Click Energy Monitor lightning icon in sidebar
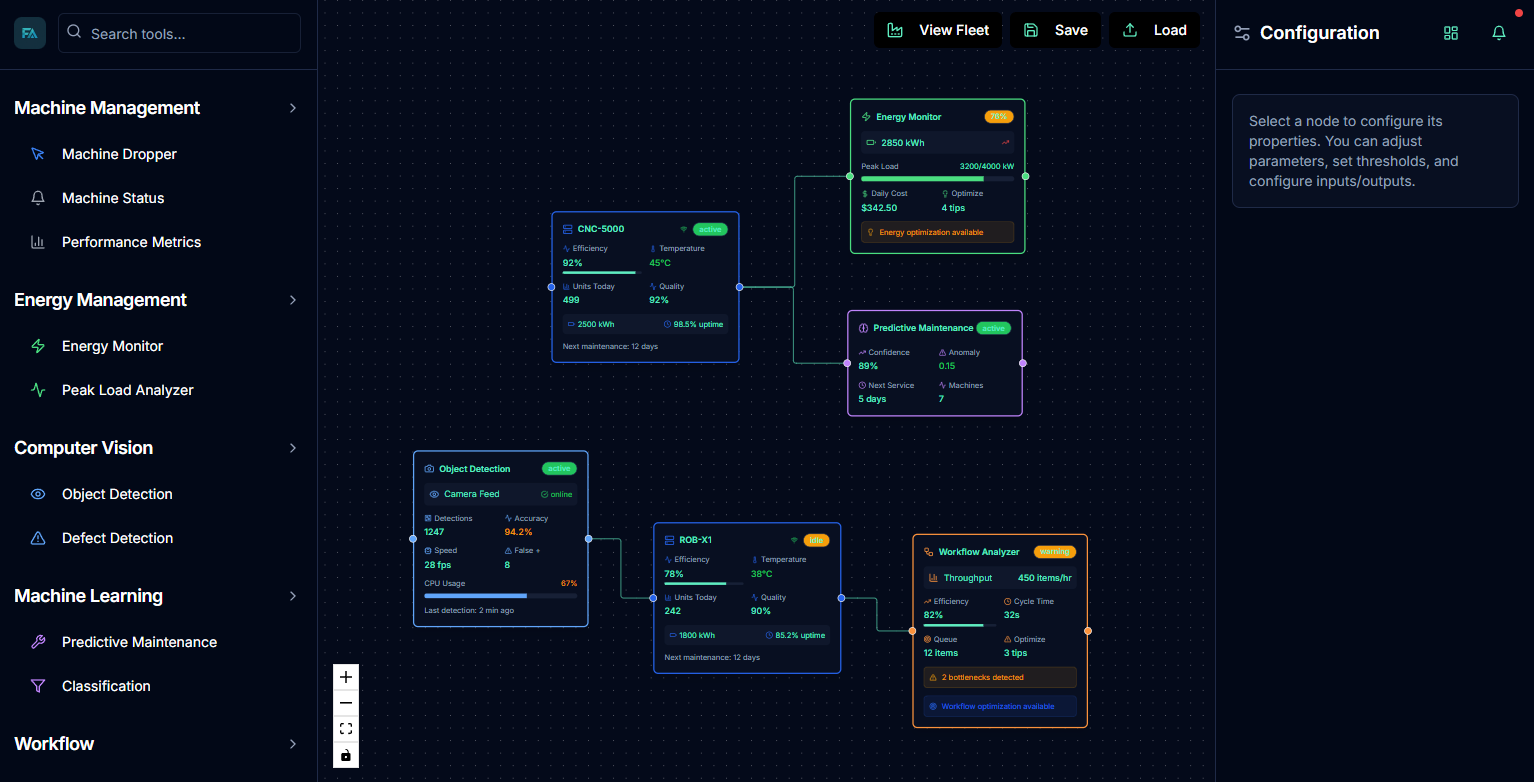This screenshot has height=782, width=1534. coord(38,346)
